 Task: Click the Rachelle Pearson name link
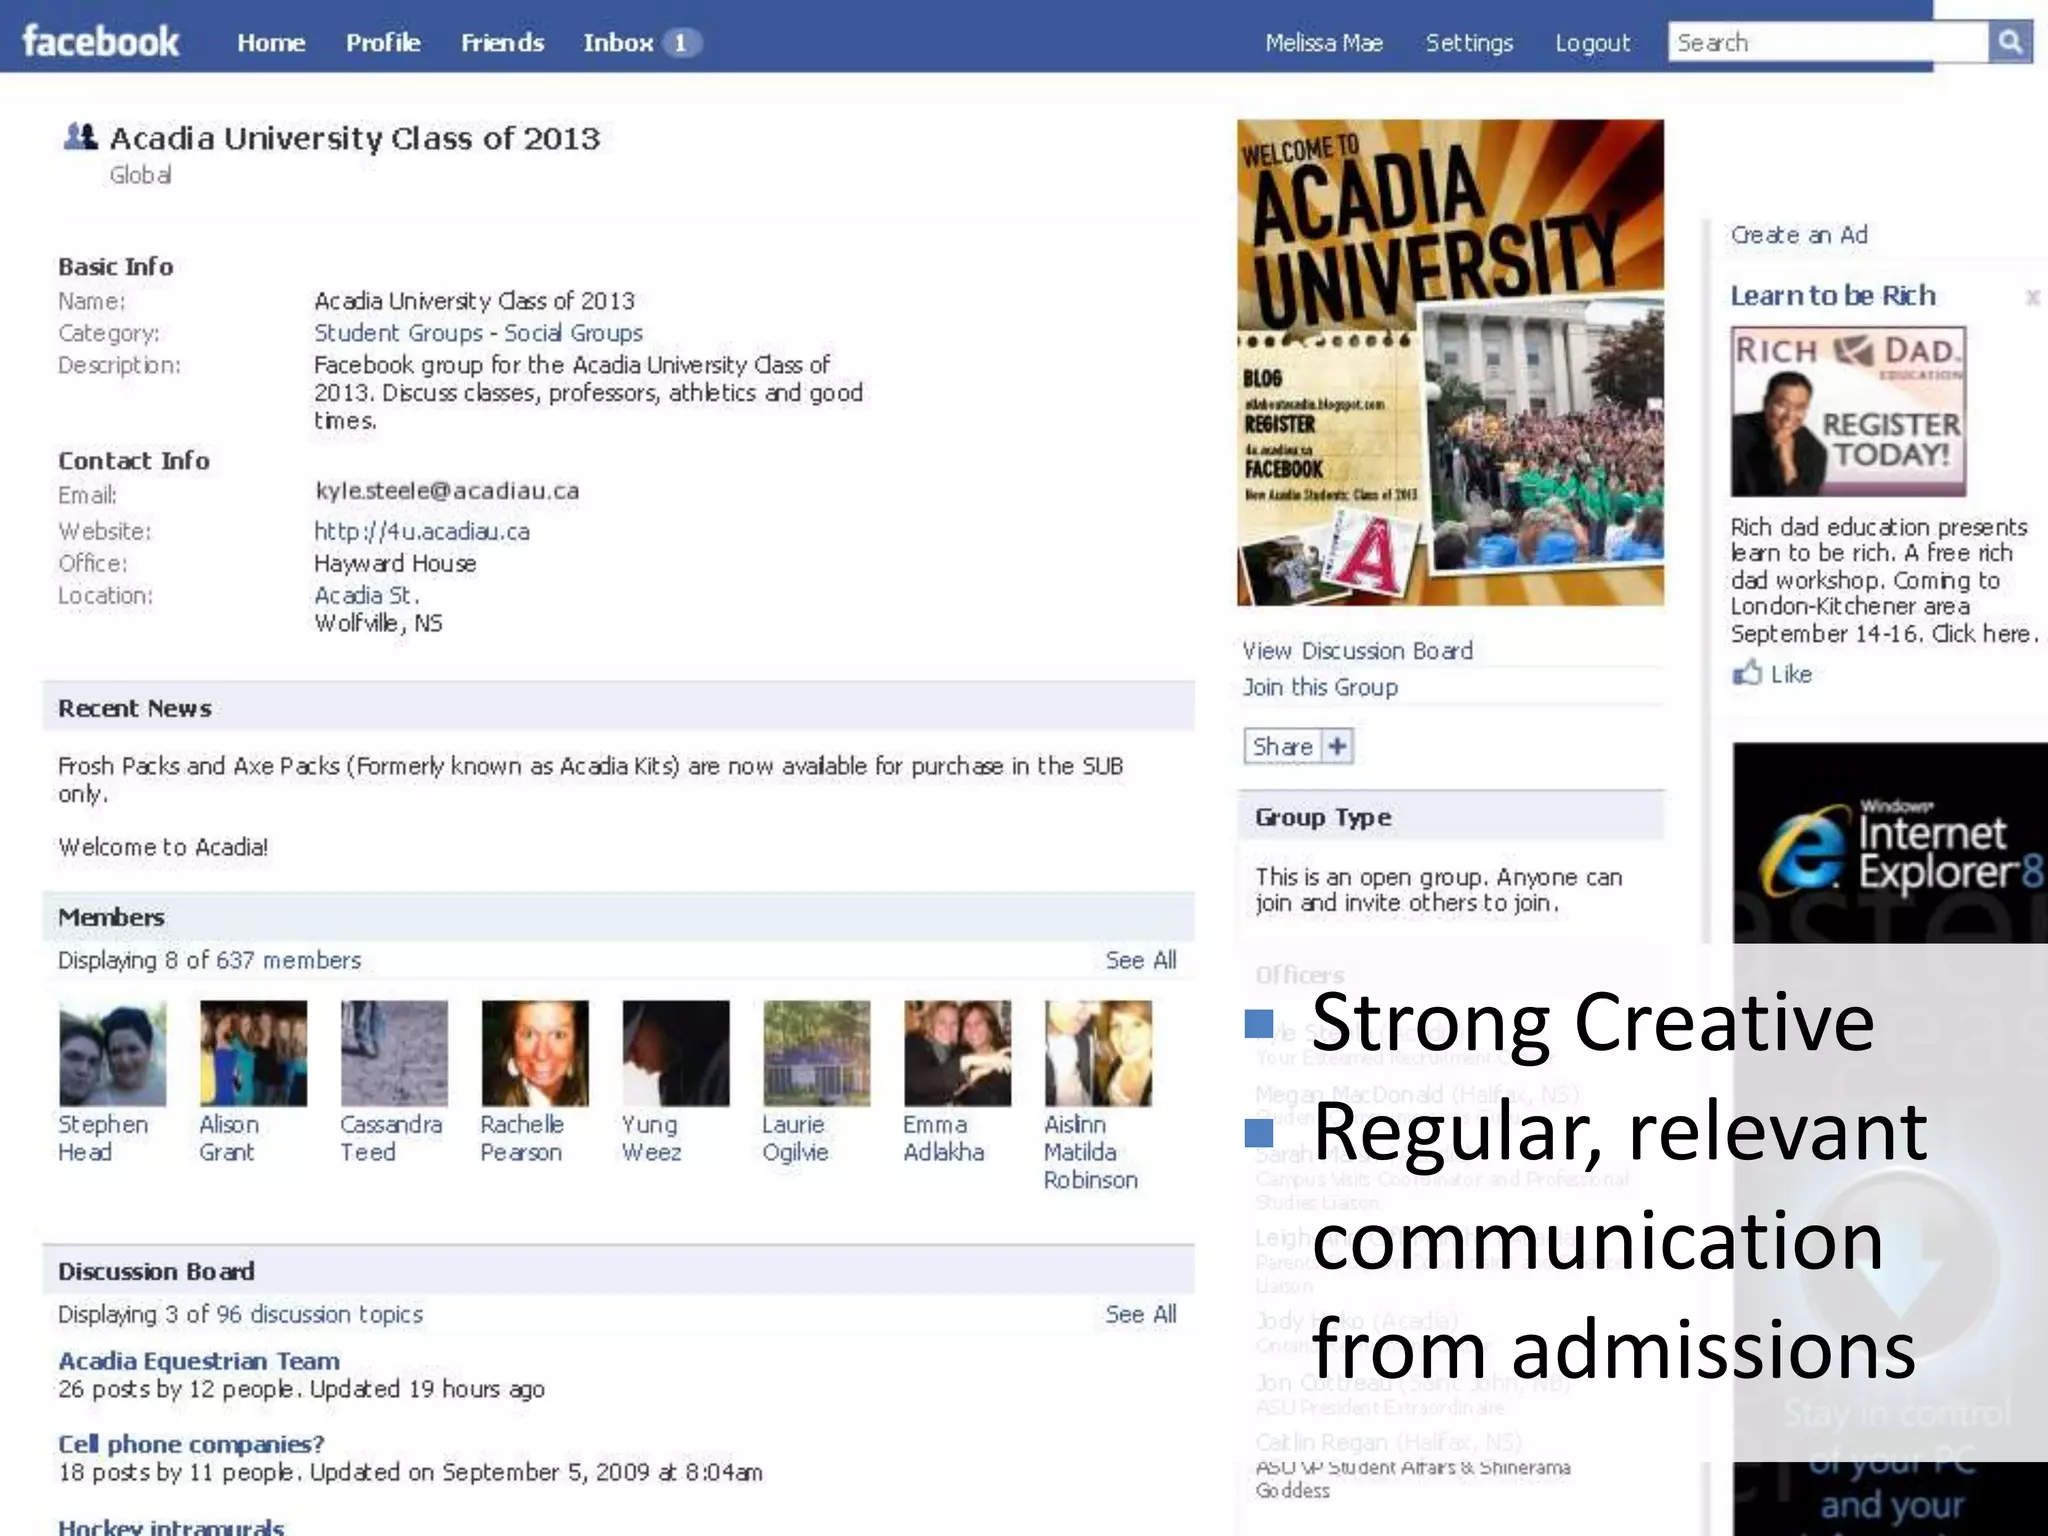522,1138
